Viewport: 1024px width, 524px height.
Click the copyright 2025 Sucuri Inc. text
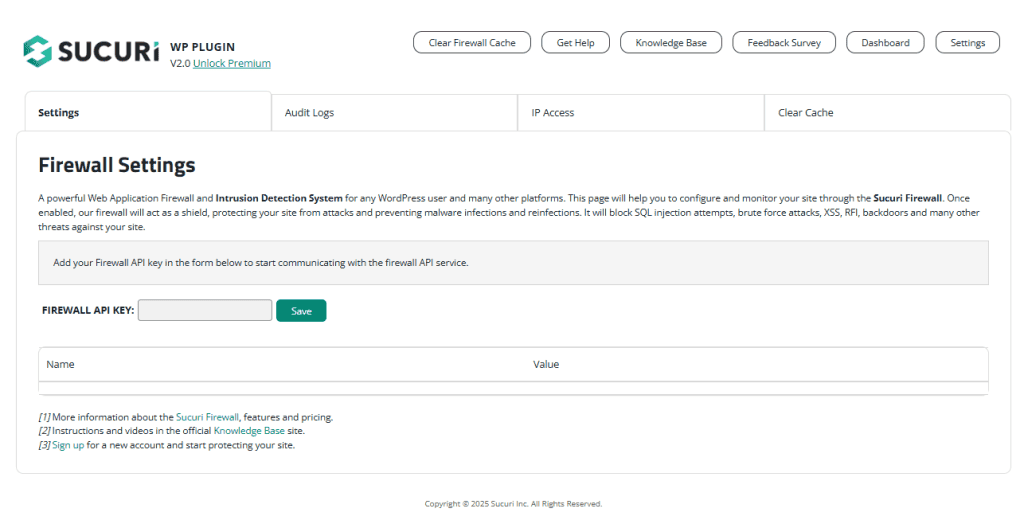pyautogui.click(x=513, y=504)
